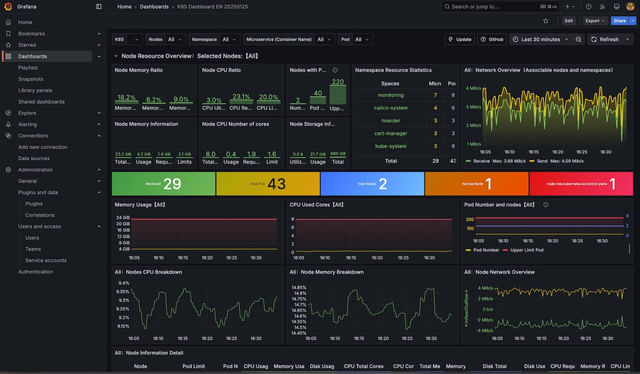Click the Alerting bell icon in sidebar
The width and height of the screenshot is (640, 374).
8,124
